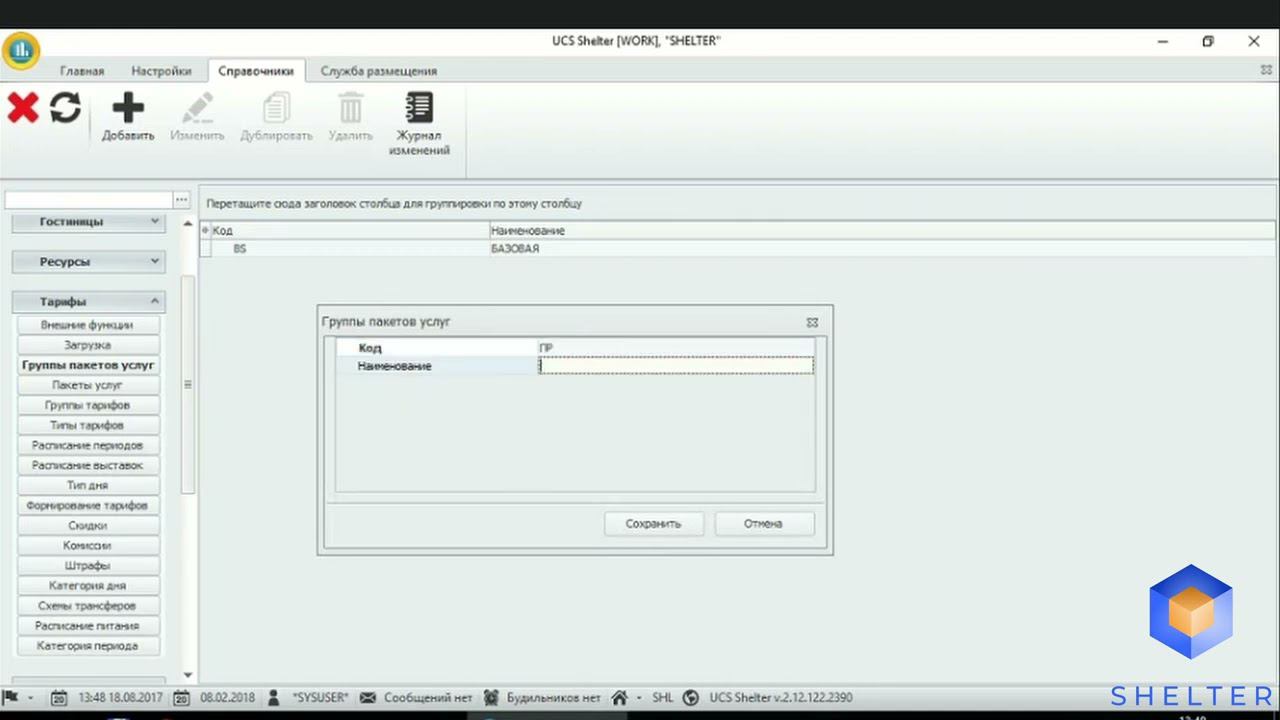
Task: Open the Главная tab
Action: coord(82,71)
